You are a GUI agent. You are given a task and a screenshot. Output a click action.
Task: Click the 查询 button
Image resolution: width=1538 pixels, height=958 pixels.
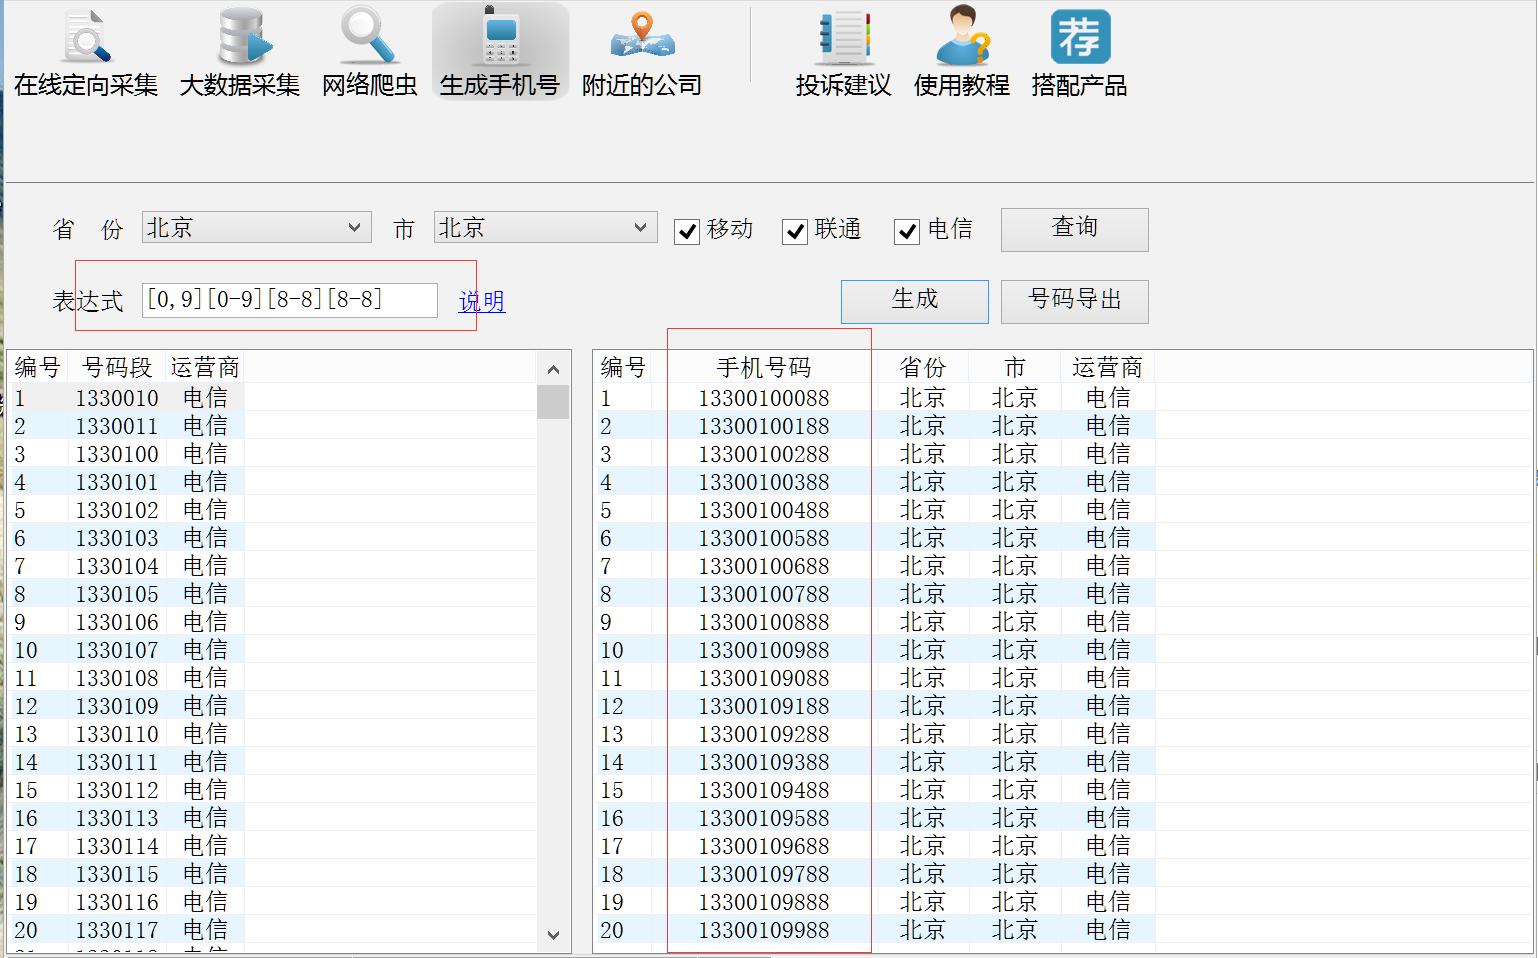tap(1074, 229)
